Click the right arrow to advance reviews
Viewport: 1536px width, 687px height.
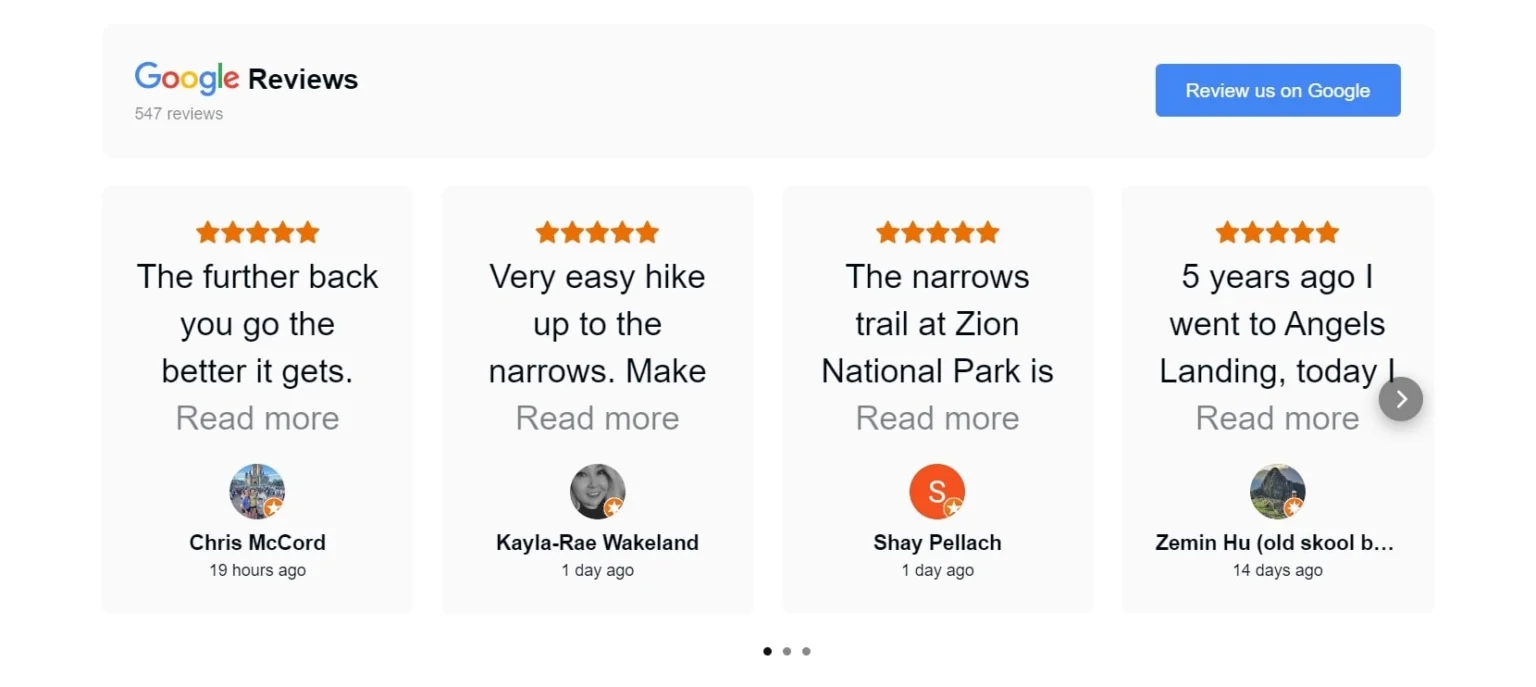pyautogui.click(x=1401, y=398)
